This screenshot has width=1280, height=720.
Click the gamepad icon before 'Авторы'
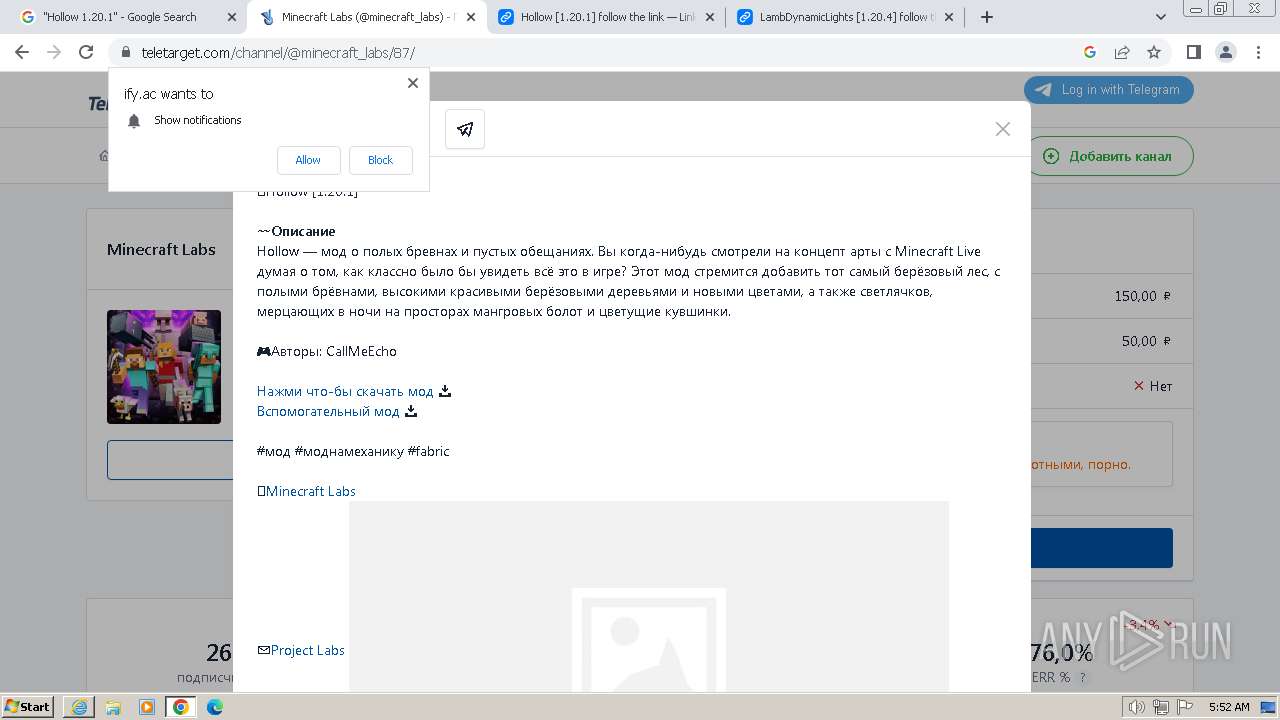coord(264,351)
